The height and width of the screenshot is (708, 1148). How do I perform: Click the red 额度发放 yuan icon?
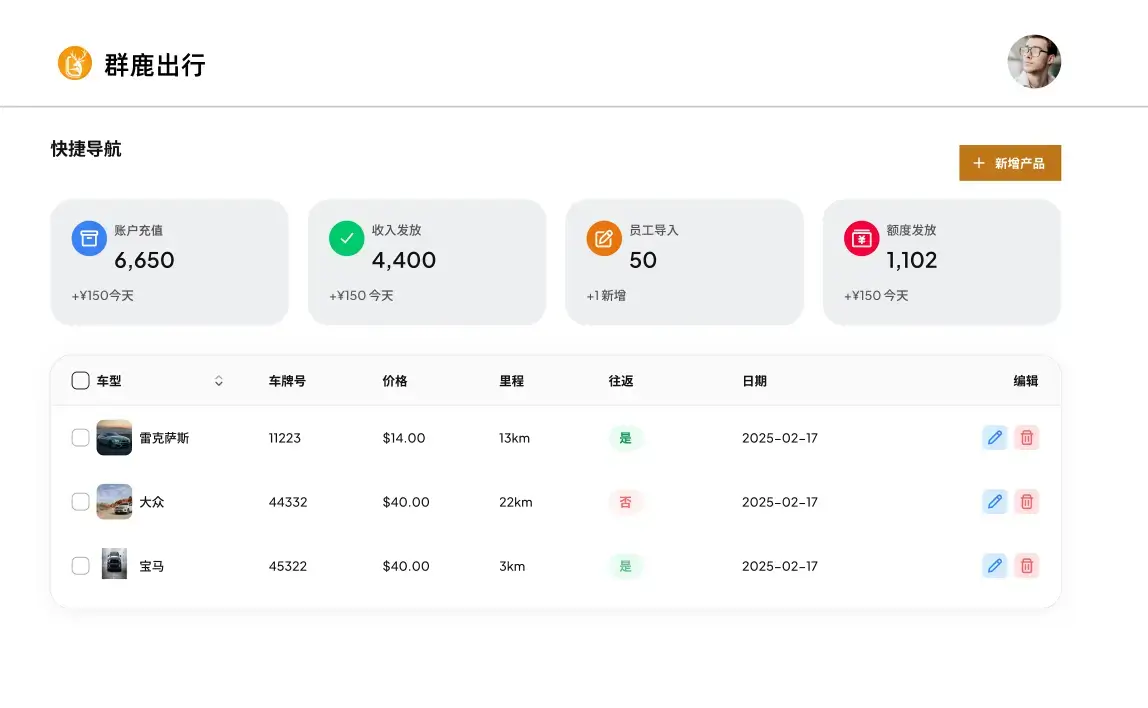tap(861, 239)
